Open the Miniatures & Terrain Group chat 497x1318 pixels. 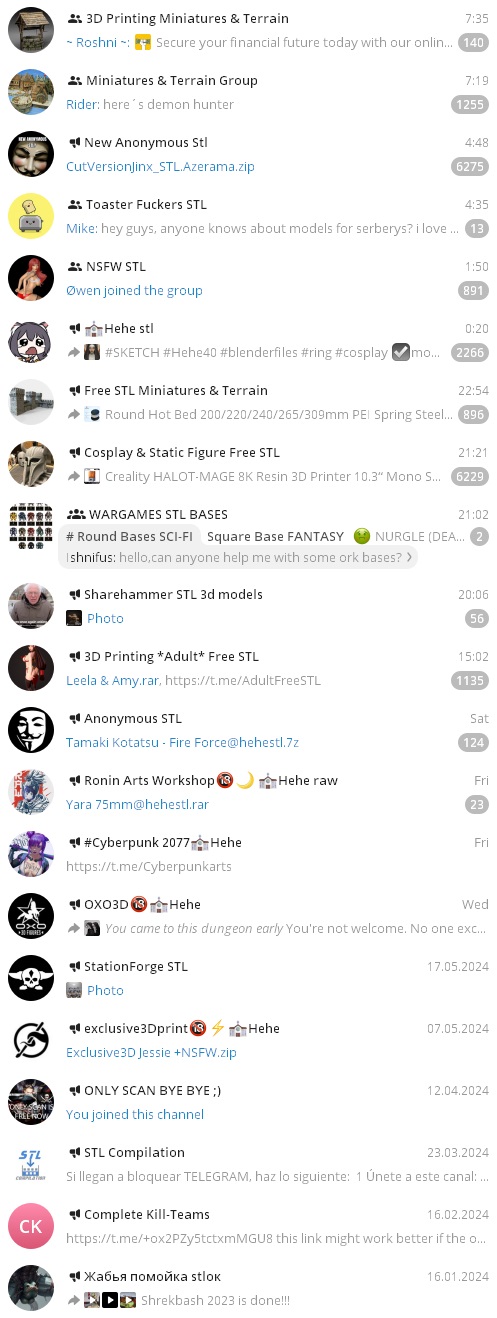click(248, 92)
